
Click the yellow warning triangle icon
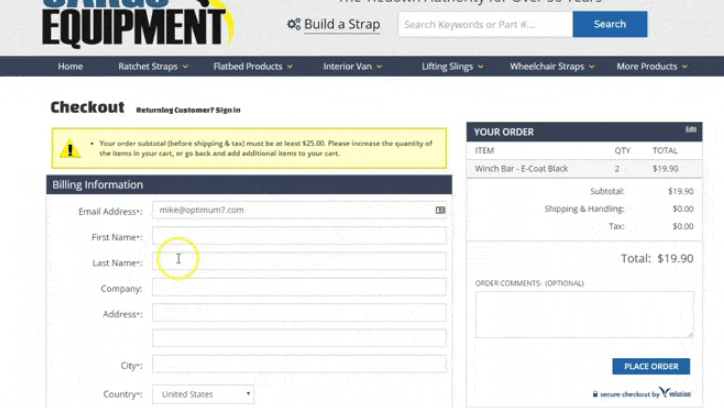point(70,149)
